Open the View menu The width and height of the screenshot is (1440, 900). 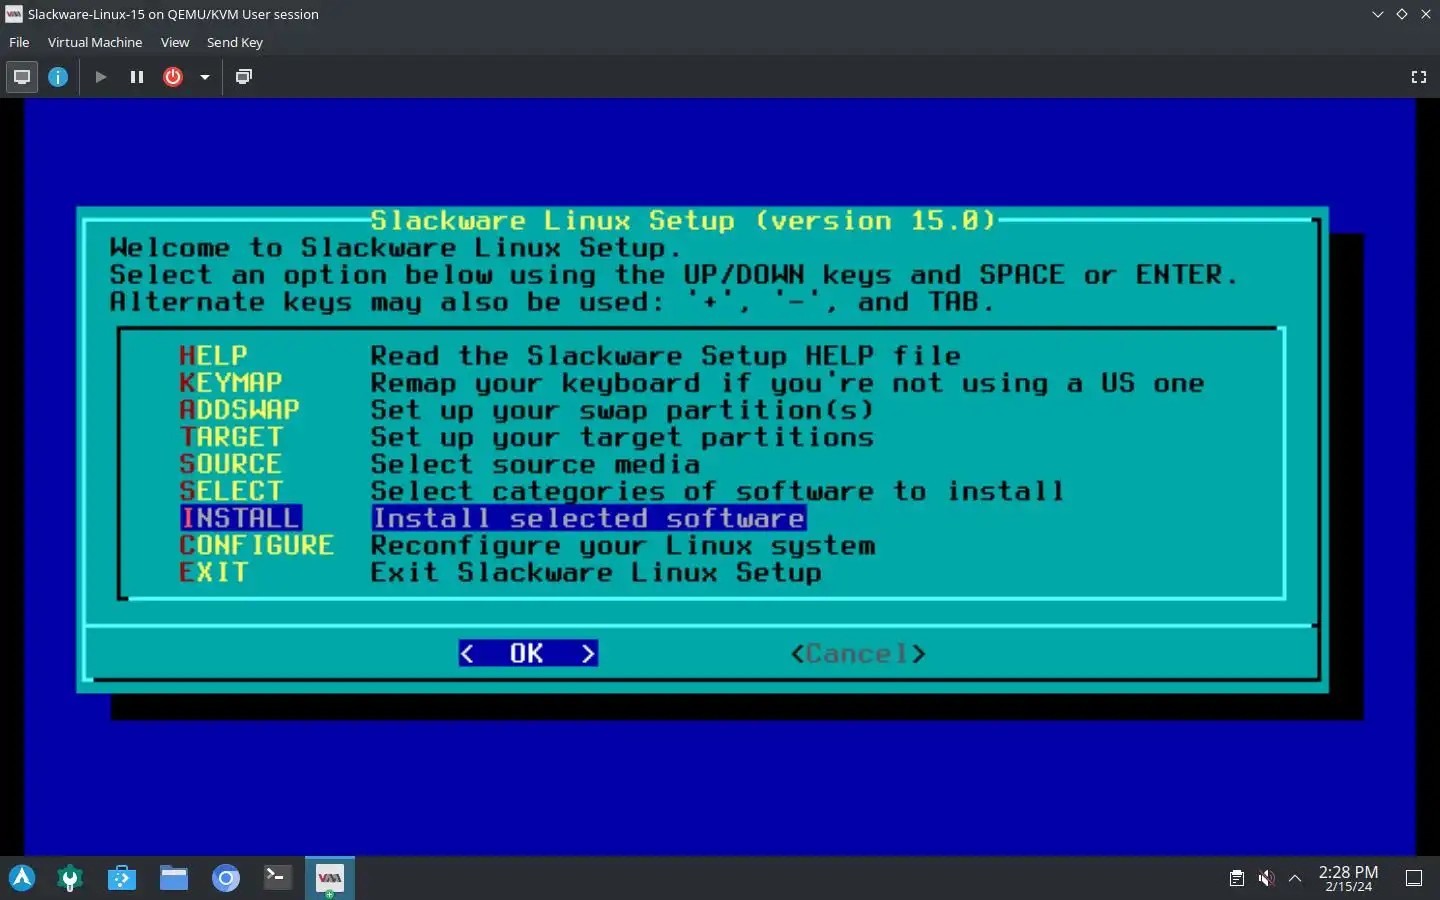pyautogui.click(x=175, y=42)
